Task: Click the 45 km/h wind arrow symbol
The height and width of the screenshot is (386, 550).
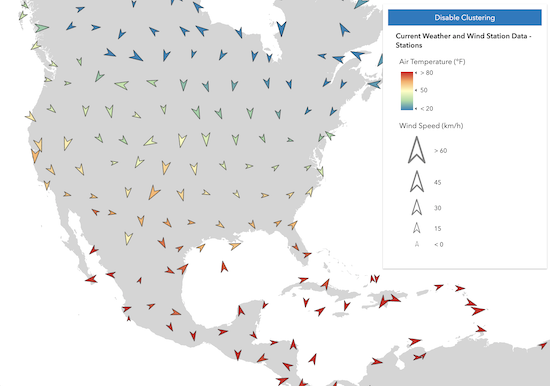Action: (417, 181)
